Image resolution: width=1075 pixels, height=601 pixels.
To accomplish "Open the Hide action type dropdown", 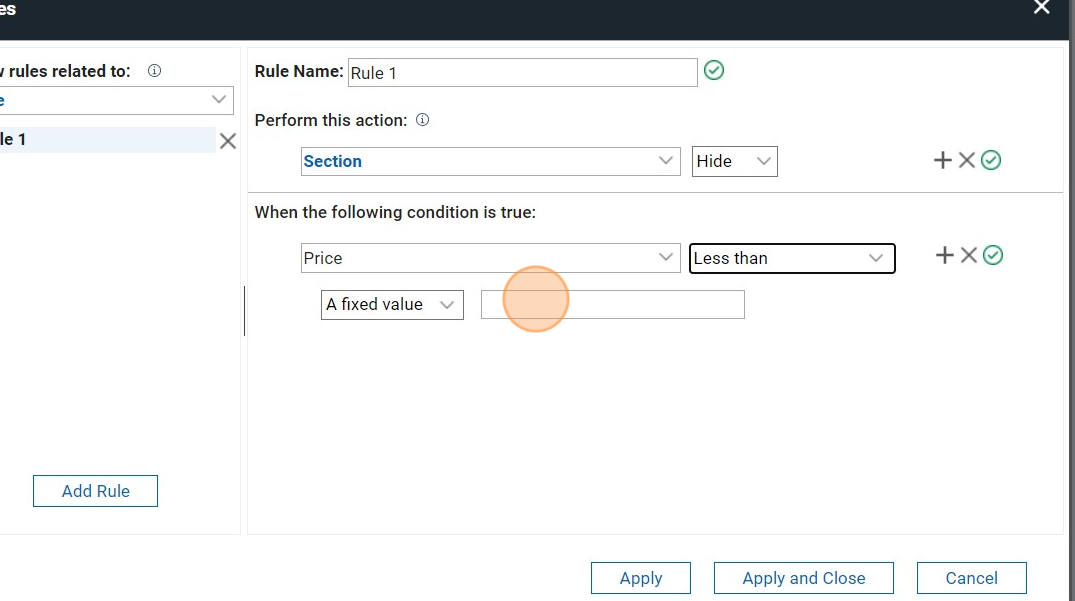I will (734, 161).
